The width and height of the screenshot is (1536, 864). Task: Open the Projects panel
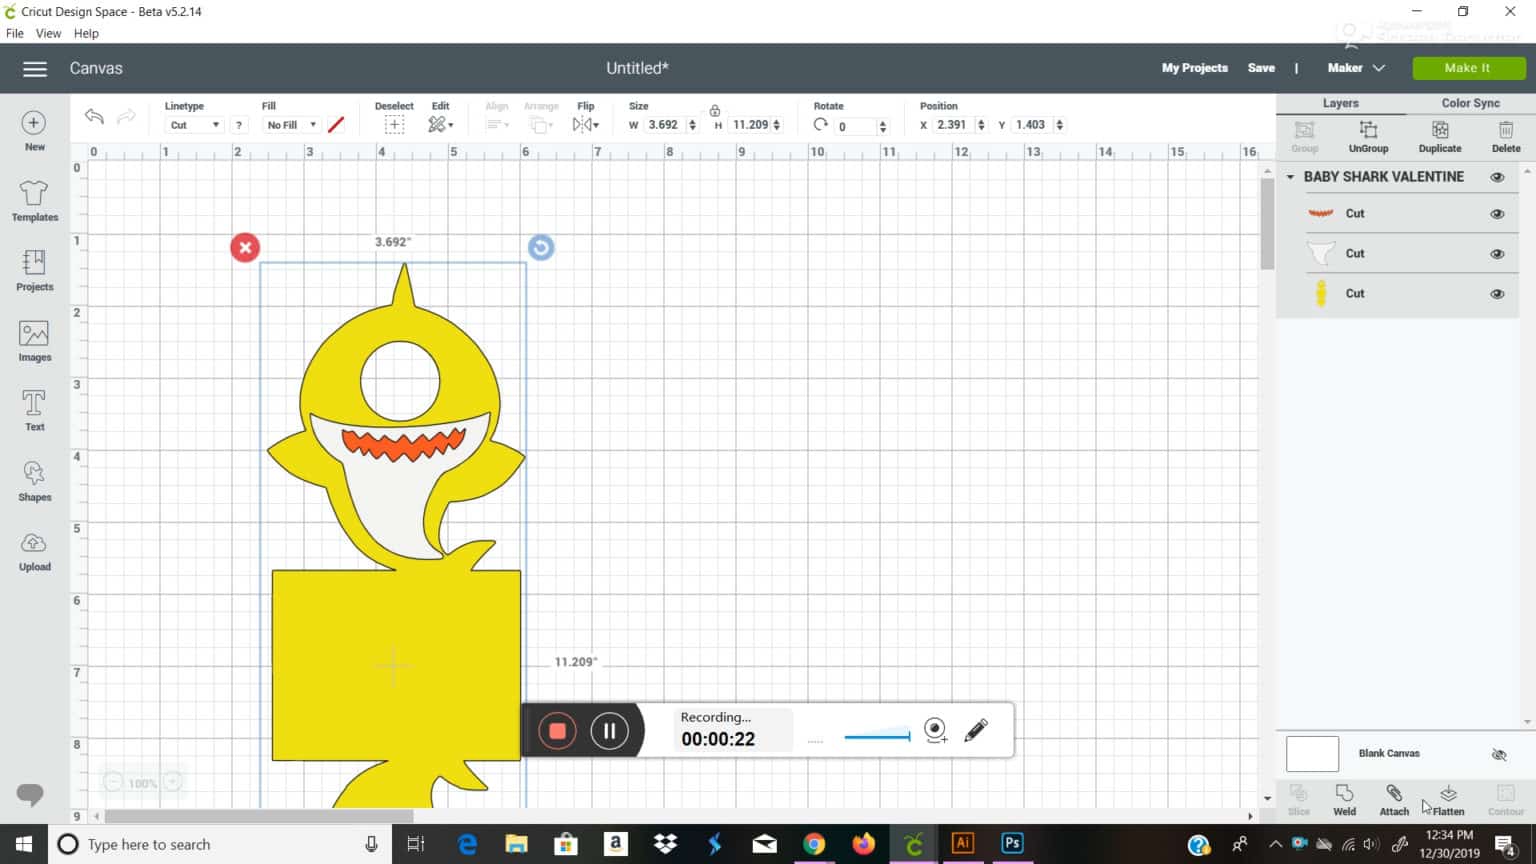pyautogui.click(x=34, y=271)
